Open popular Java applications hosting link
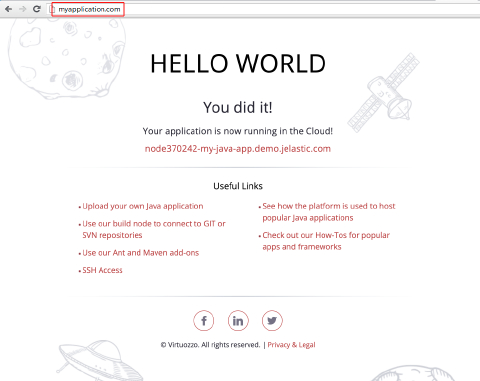 (329, 212)
